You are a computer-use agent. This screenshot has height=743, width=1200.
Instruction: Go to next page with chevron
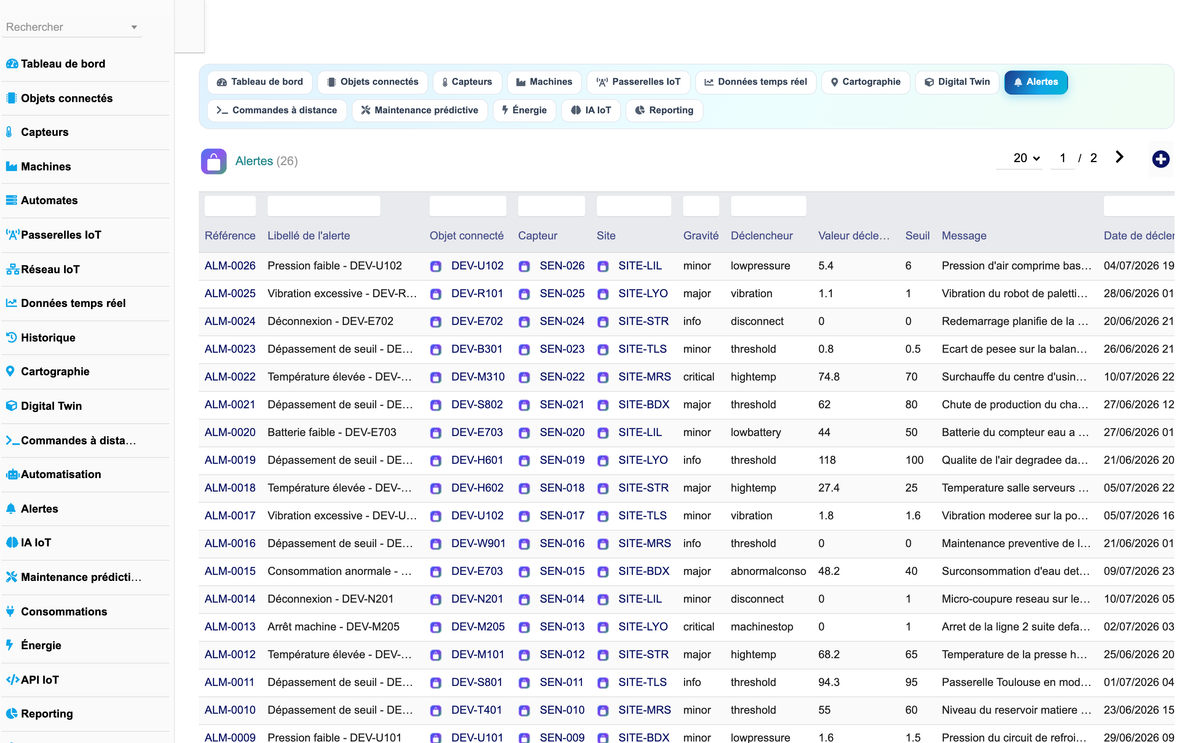pos(1119,157)
